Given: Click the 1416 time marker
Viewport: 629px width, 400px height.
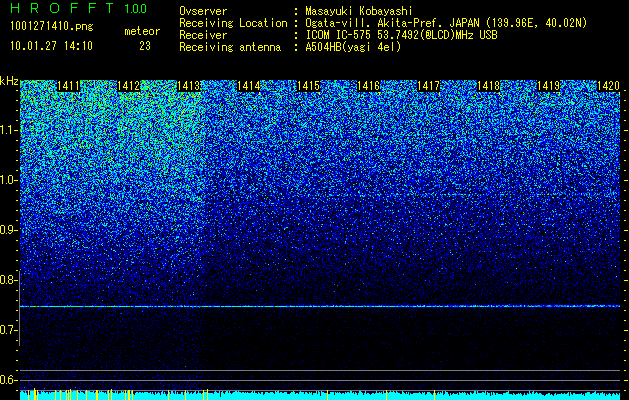Looking at the screenshot, I should point(368,86).
